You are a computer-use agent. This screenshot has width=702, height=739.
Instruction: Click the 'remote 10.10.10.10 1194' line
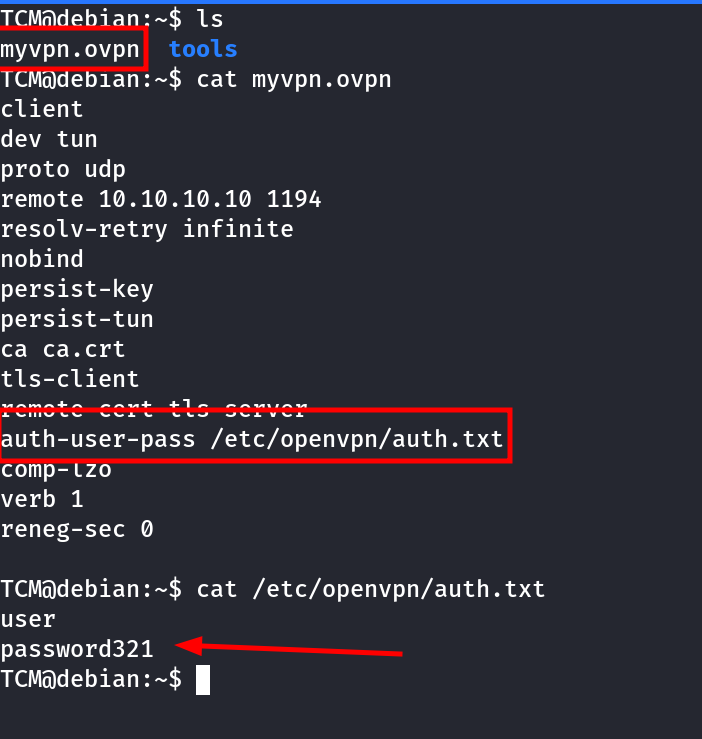(x=161, y=199)
